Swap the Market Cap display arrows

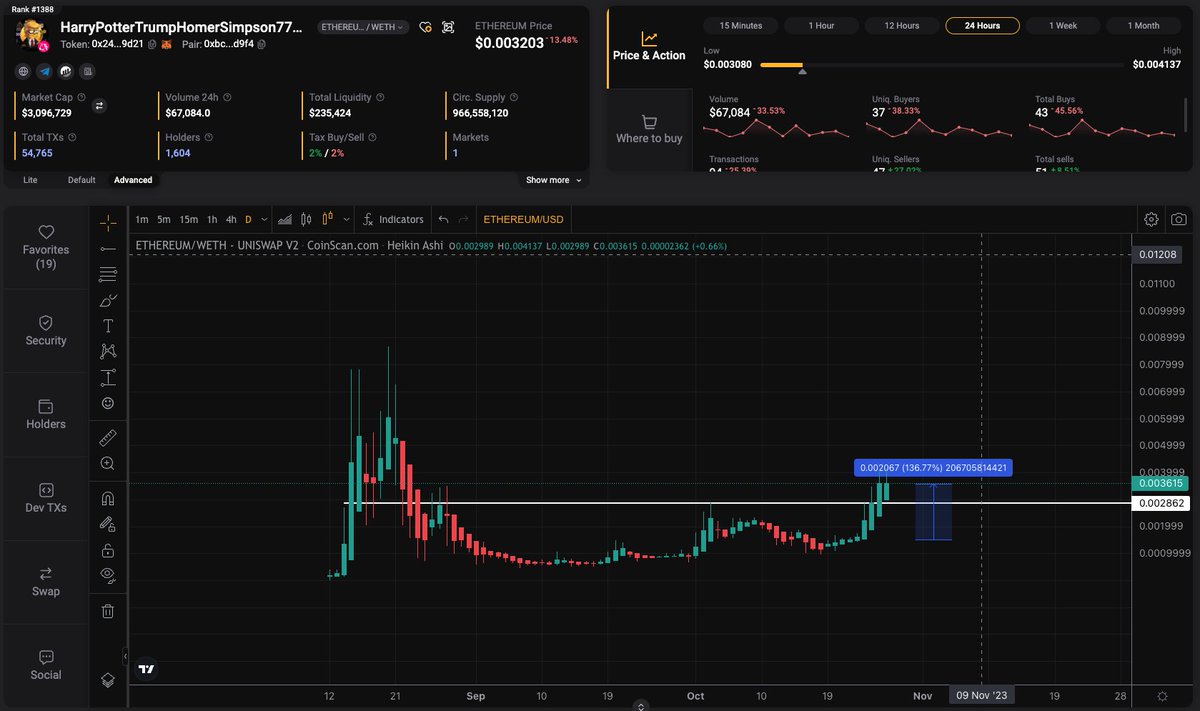click(x=99, y=105)
